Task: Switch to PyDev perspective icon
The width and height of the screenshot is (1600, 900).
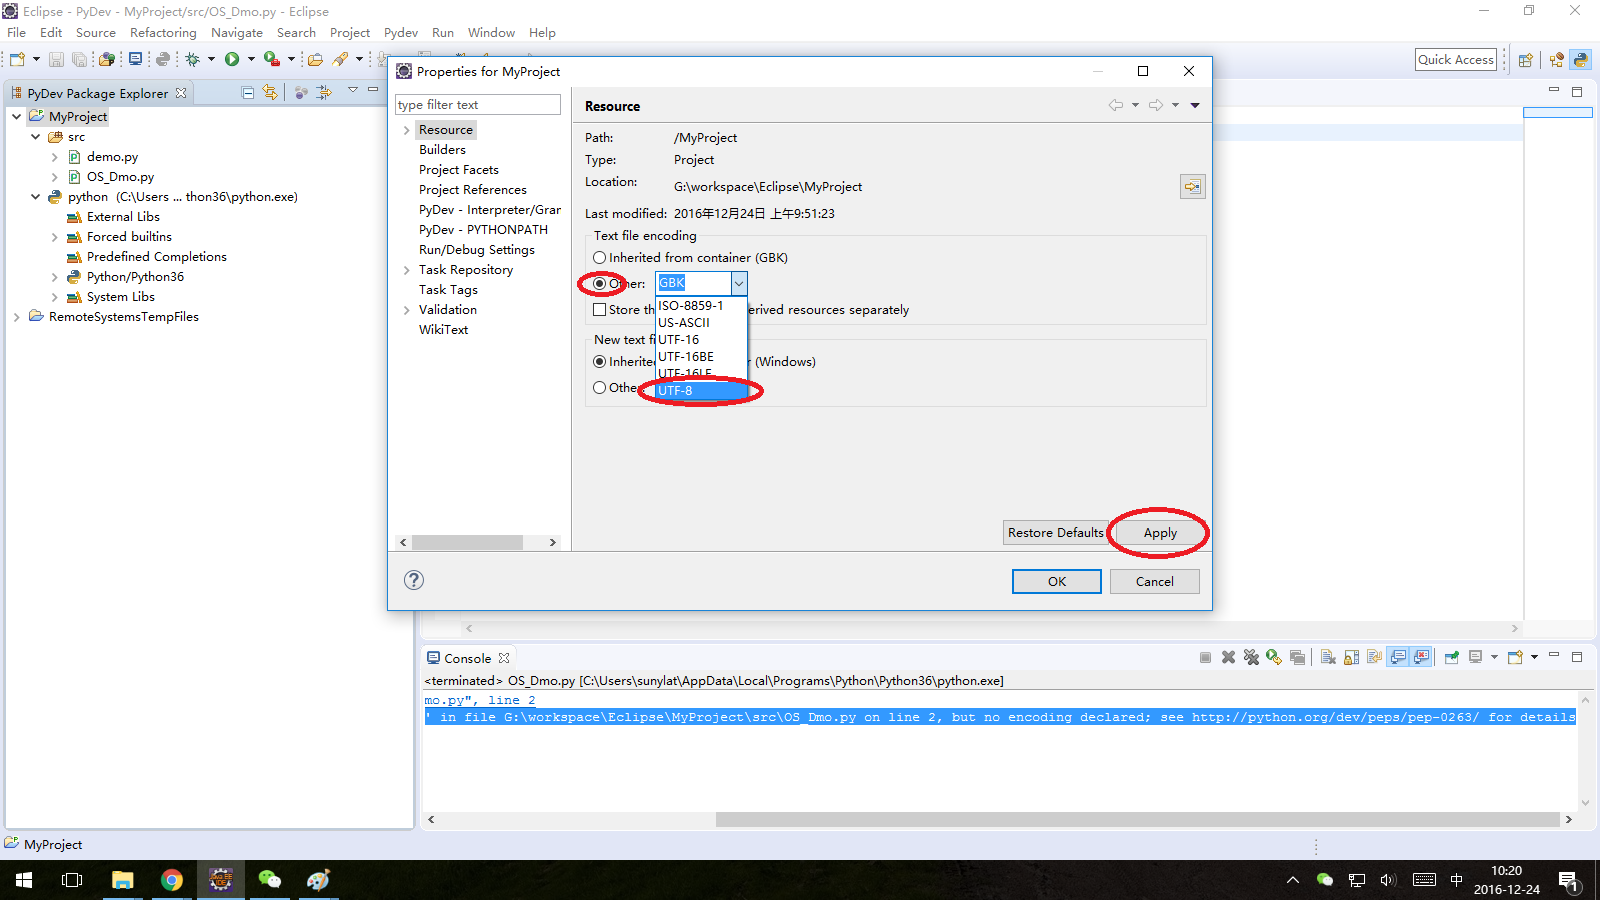Action: tap(1580, 60)
